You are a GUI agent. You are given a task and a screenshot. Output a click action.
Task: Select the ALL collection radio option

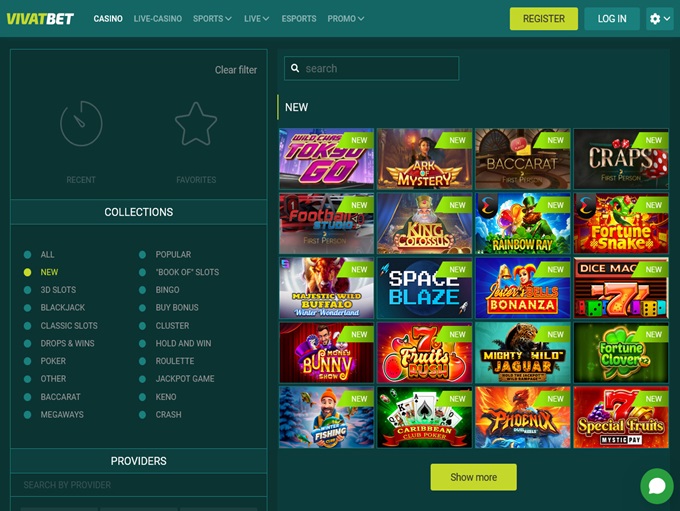pyautogui.click(x=27, y=255)
